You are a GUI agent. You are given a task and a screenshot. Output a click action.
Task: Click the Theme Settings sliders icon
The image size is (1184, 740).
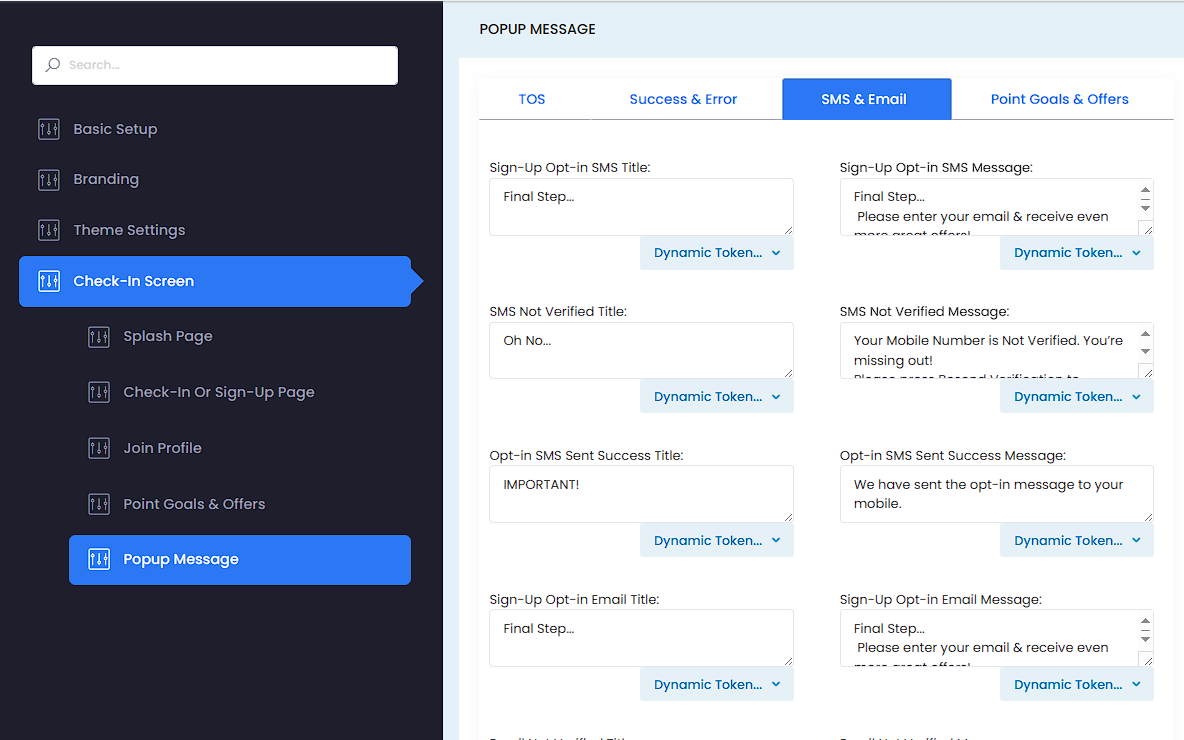(x=49, y=230)
